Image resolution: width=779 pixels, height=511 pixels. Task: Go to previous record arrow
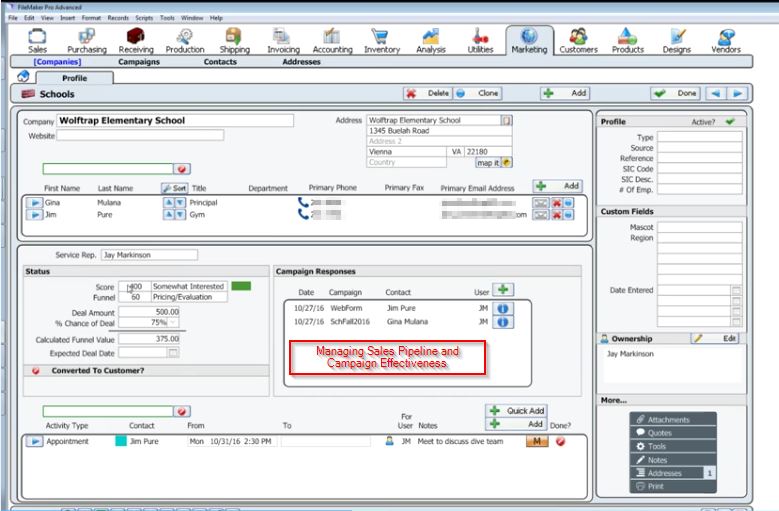(x=715, y=93)
